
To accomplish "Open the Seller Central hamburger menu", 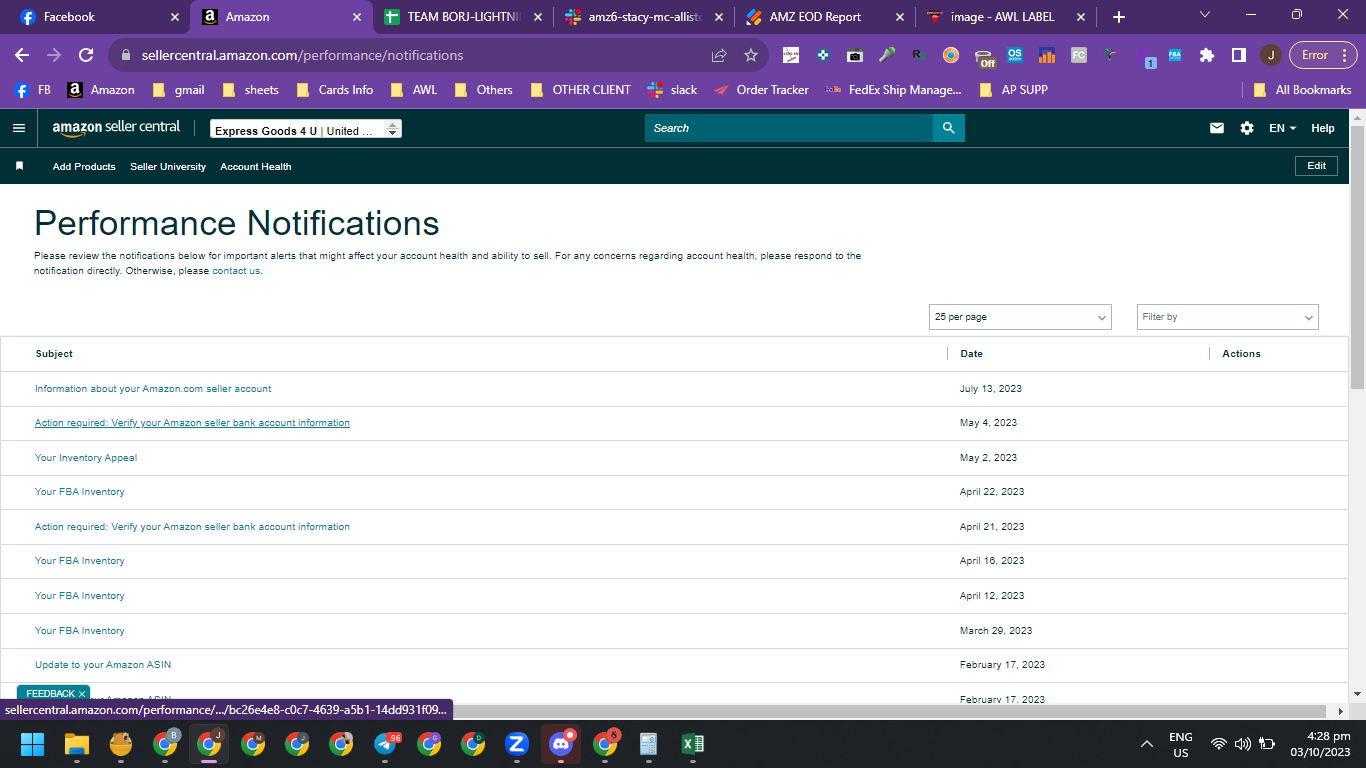I will point(18,128).
